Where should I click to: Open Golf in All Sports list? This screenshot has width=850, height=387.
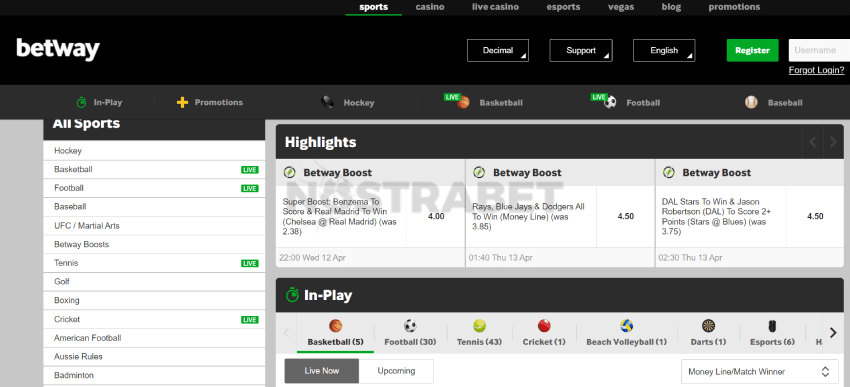tap(154, 282)
